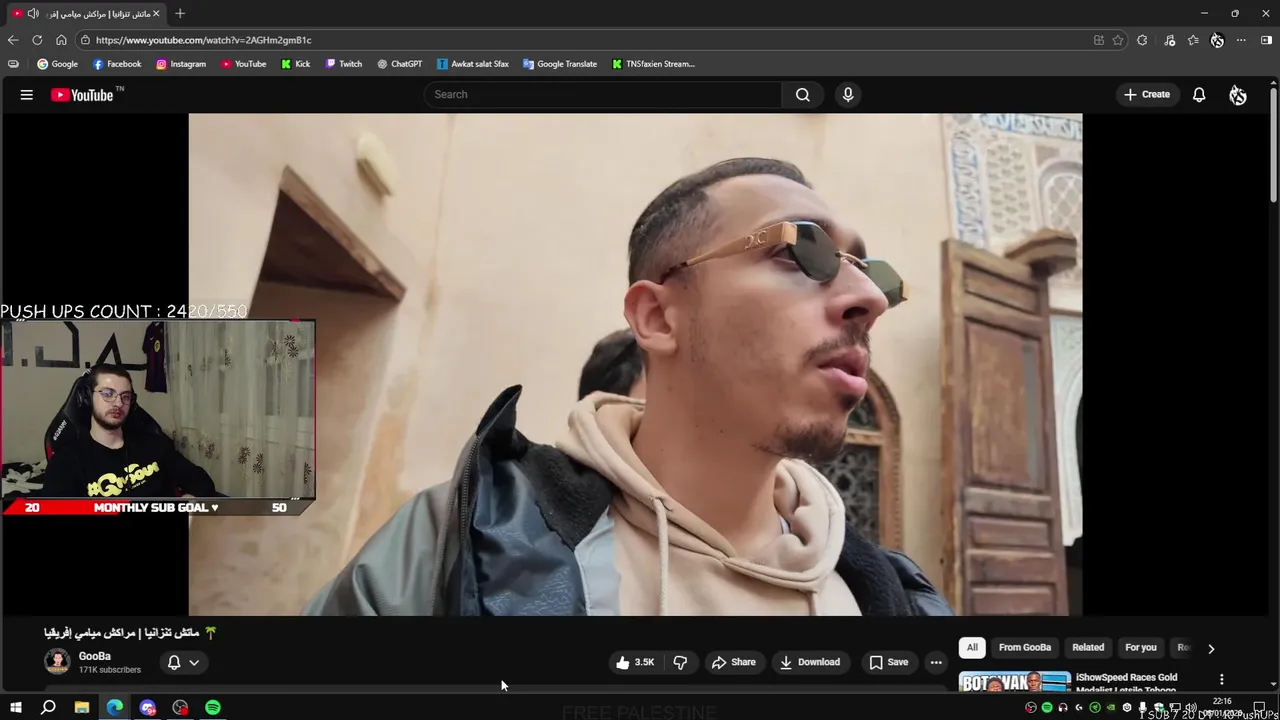The height and width of the screenshot is (720, 1280).
Task: Open Spotify from the taskbar
Action: [213, 708]
